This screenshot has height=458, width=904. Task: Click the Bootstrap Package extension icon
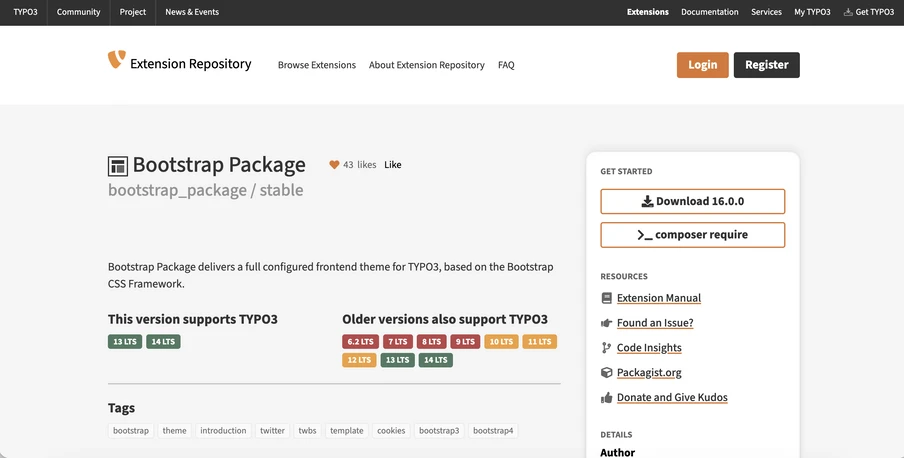coord(118,166)
